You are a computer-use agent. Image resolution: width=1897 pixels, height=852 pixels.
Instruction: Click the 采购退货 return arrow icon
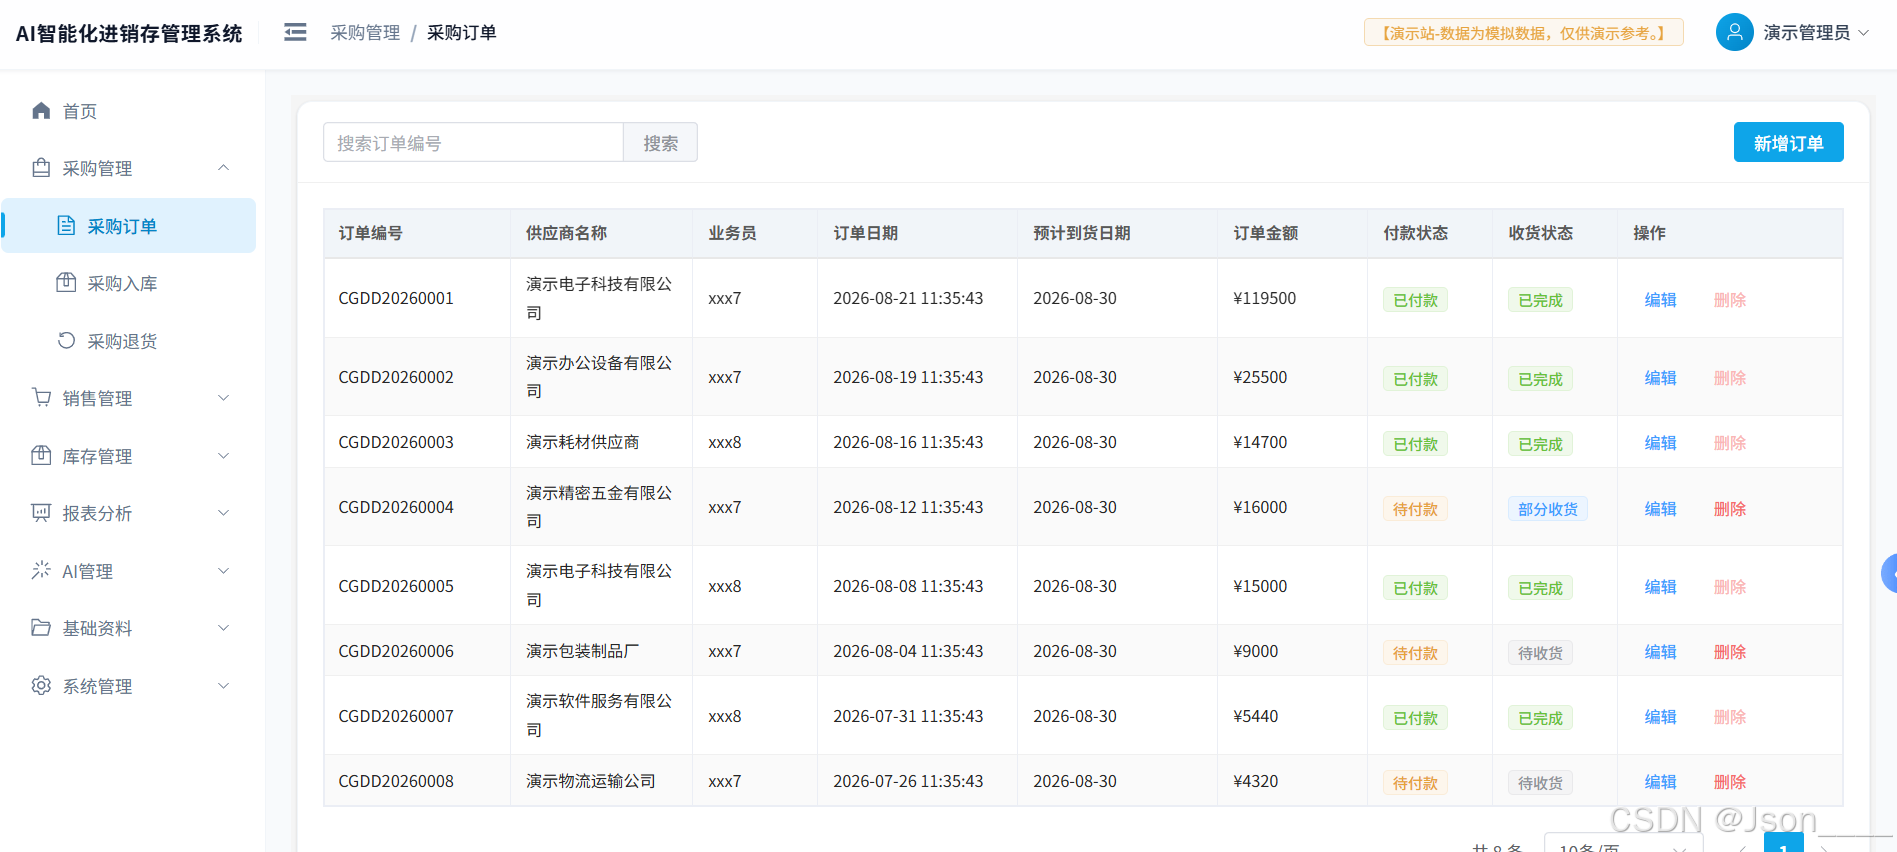tap(66, 341)
